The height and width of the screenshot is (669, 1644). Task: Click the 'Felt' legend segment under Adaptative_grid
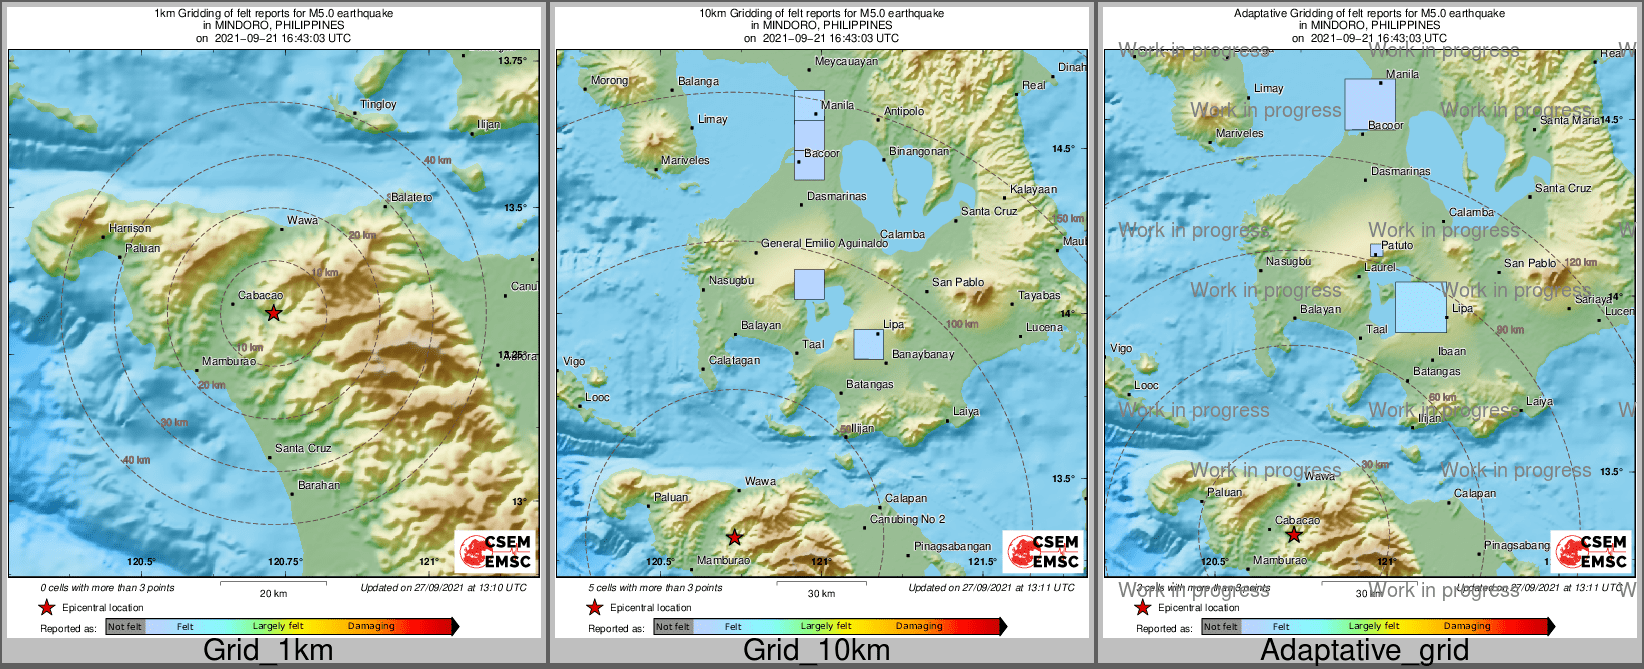1281,626
